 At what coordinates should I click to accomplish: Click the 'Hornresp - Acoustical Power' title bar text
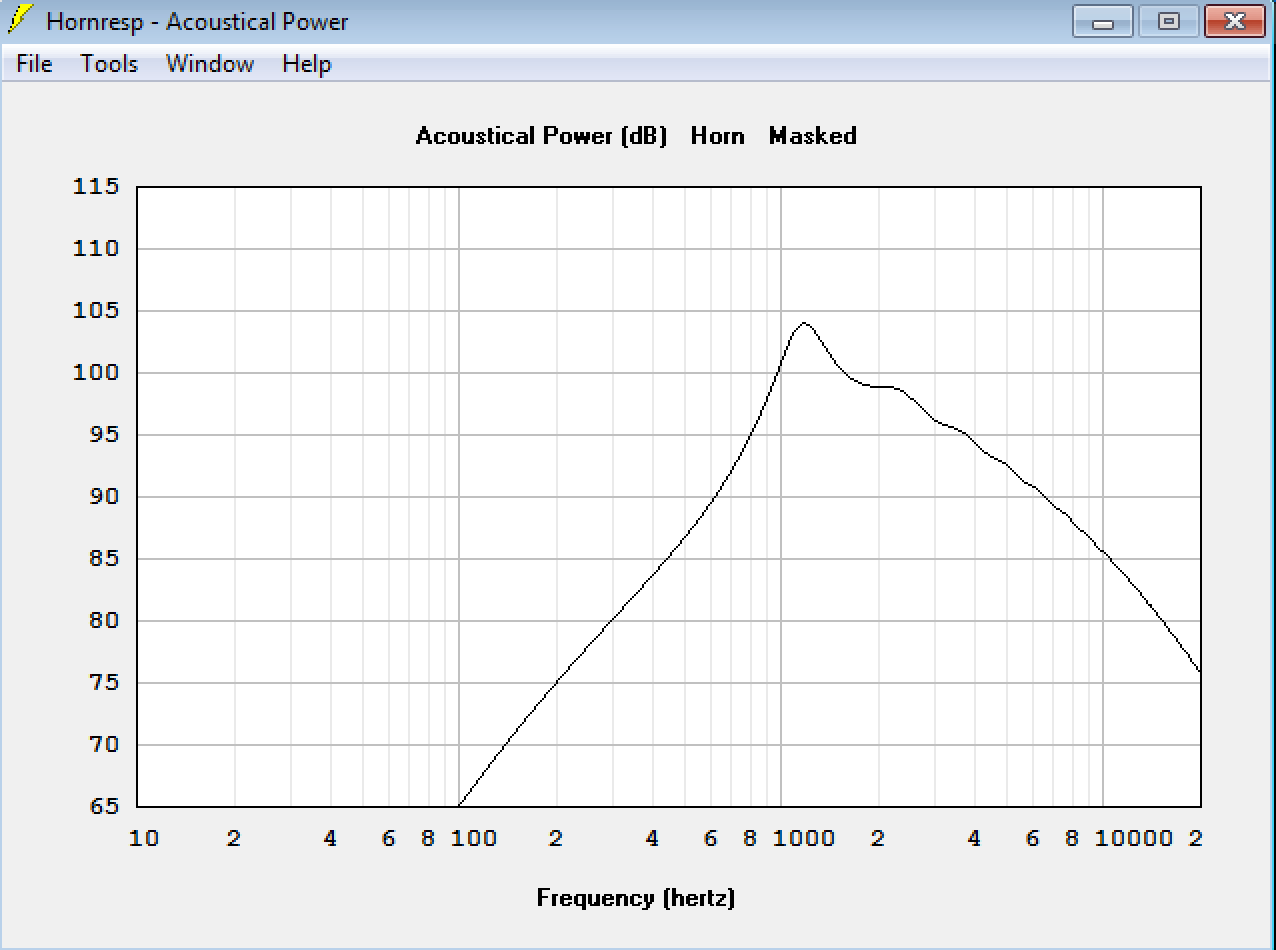pos(197,21)
